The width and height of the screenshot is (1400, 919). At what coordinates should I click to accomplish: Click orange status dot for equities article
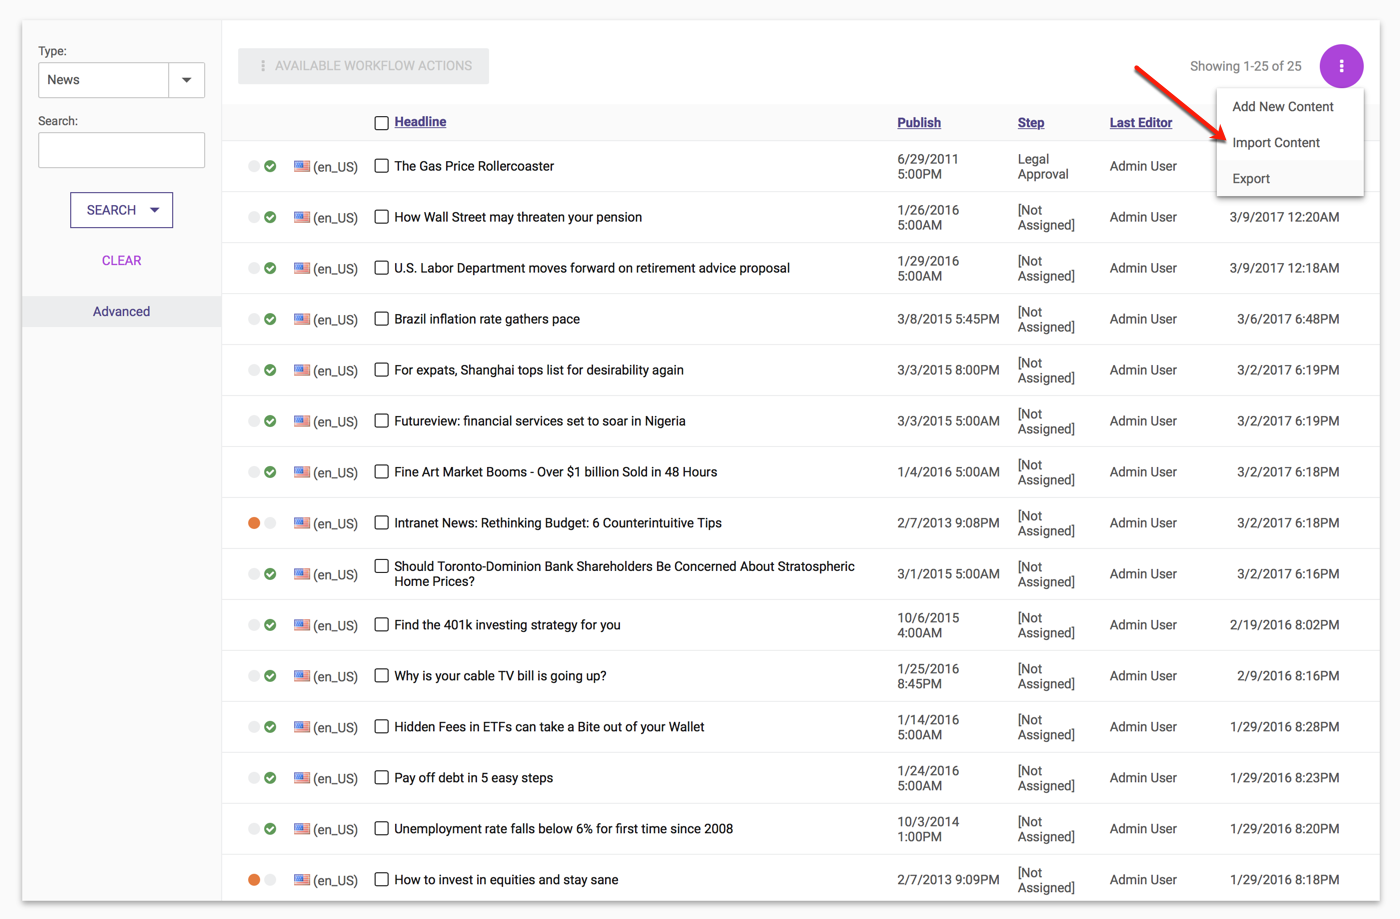tap(254, 880)
